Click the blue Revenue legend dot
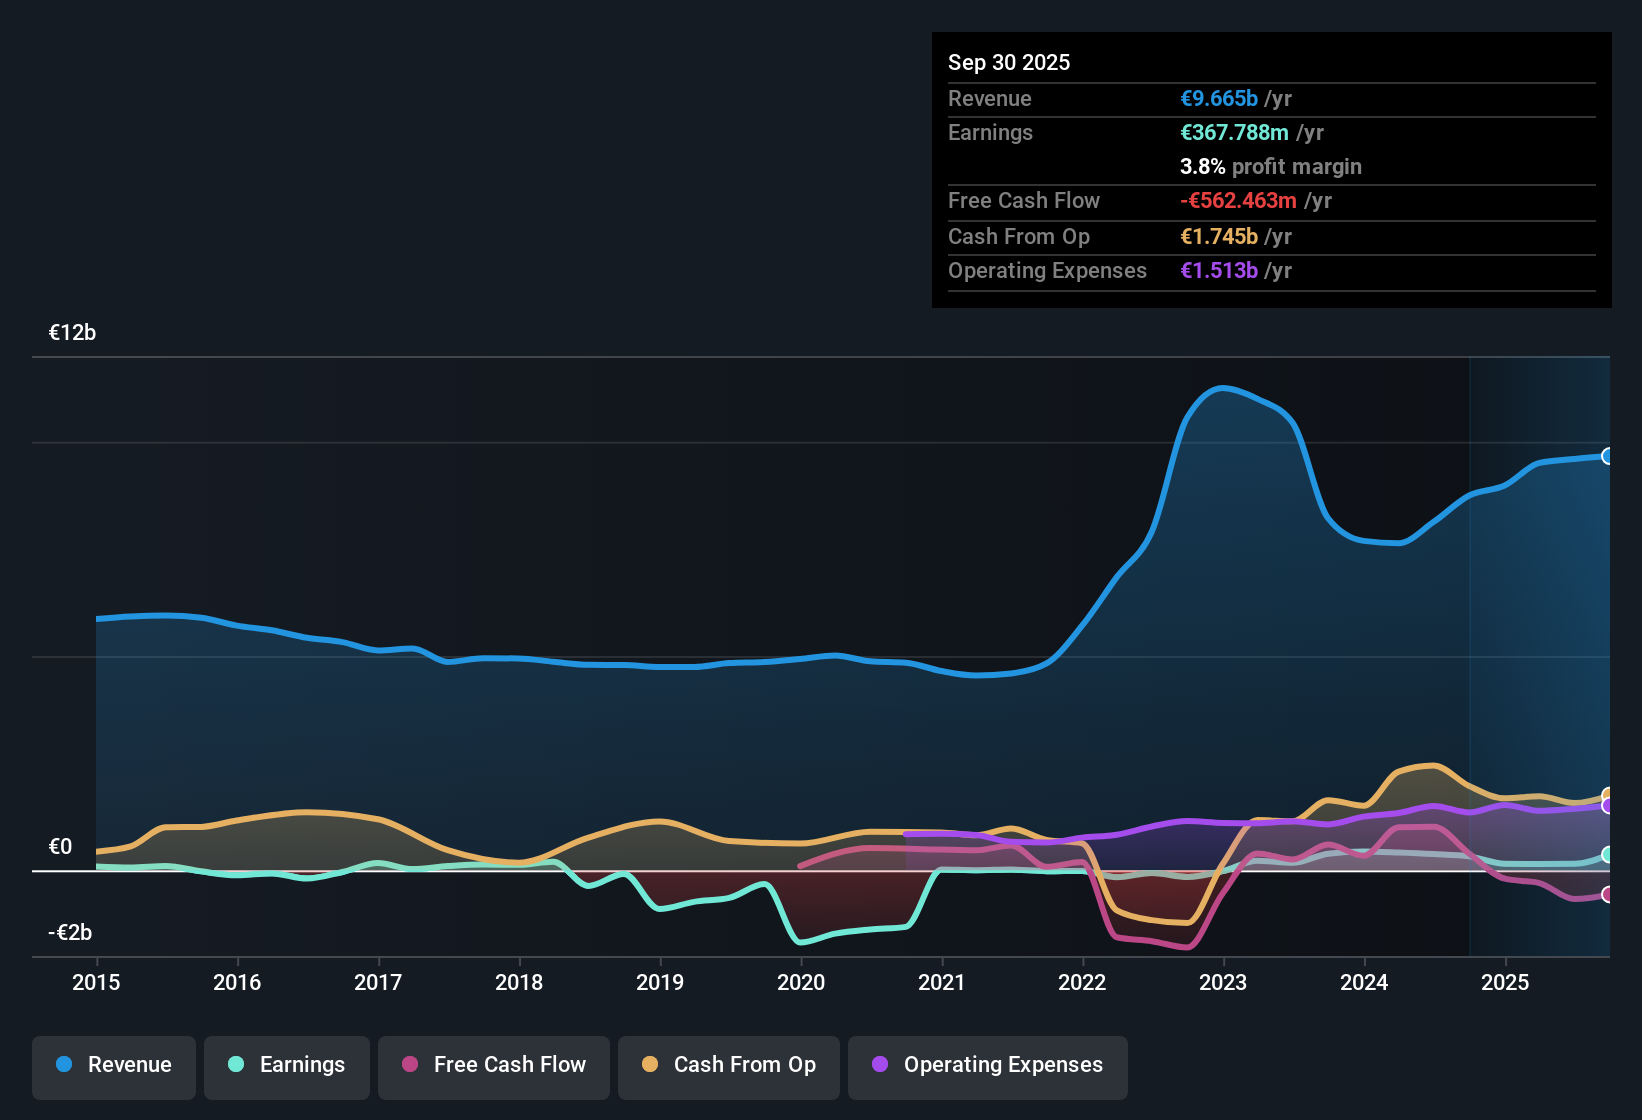 coord(62,1065)
